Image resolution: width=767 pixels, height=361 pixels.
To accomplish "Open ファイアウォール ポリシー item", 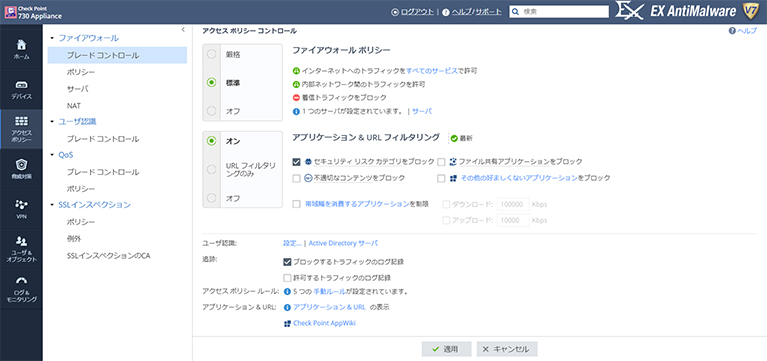I will click(81, 72).
